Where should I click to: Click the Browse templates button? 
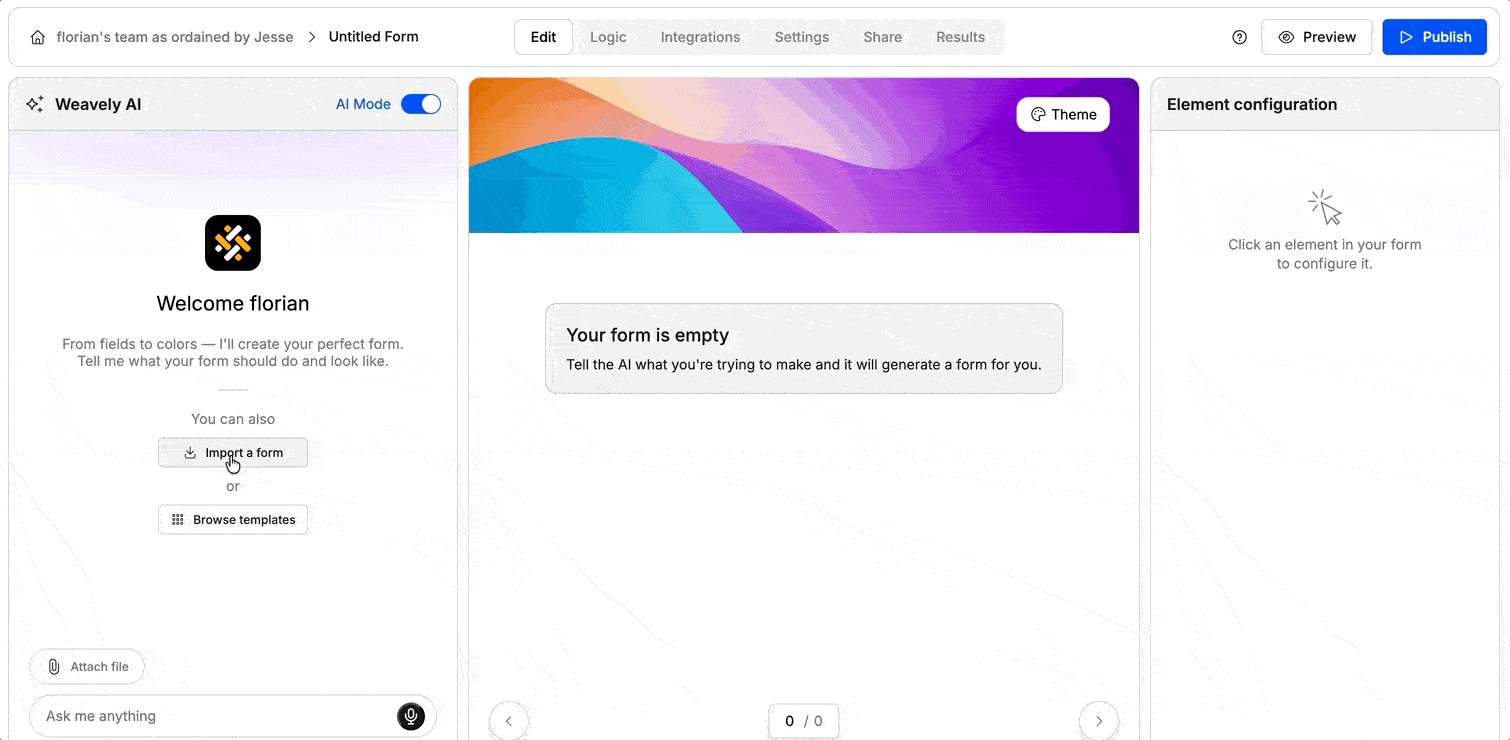(233, 519)
